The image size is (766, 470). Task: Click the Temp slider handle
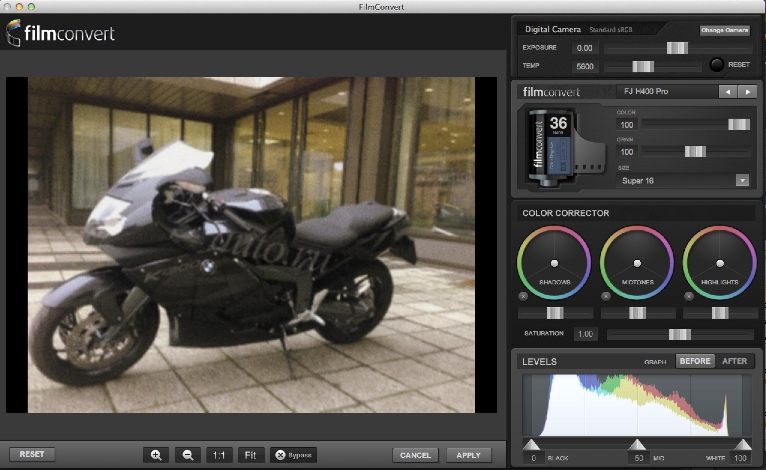pyautogui.click(x=643, y=66)
